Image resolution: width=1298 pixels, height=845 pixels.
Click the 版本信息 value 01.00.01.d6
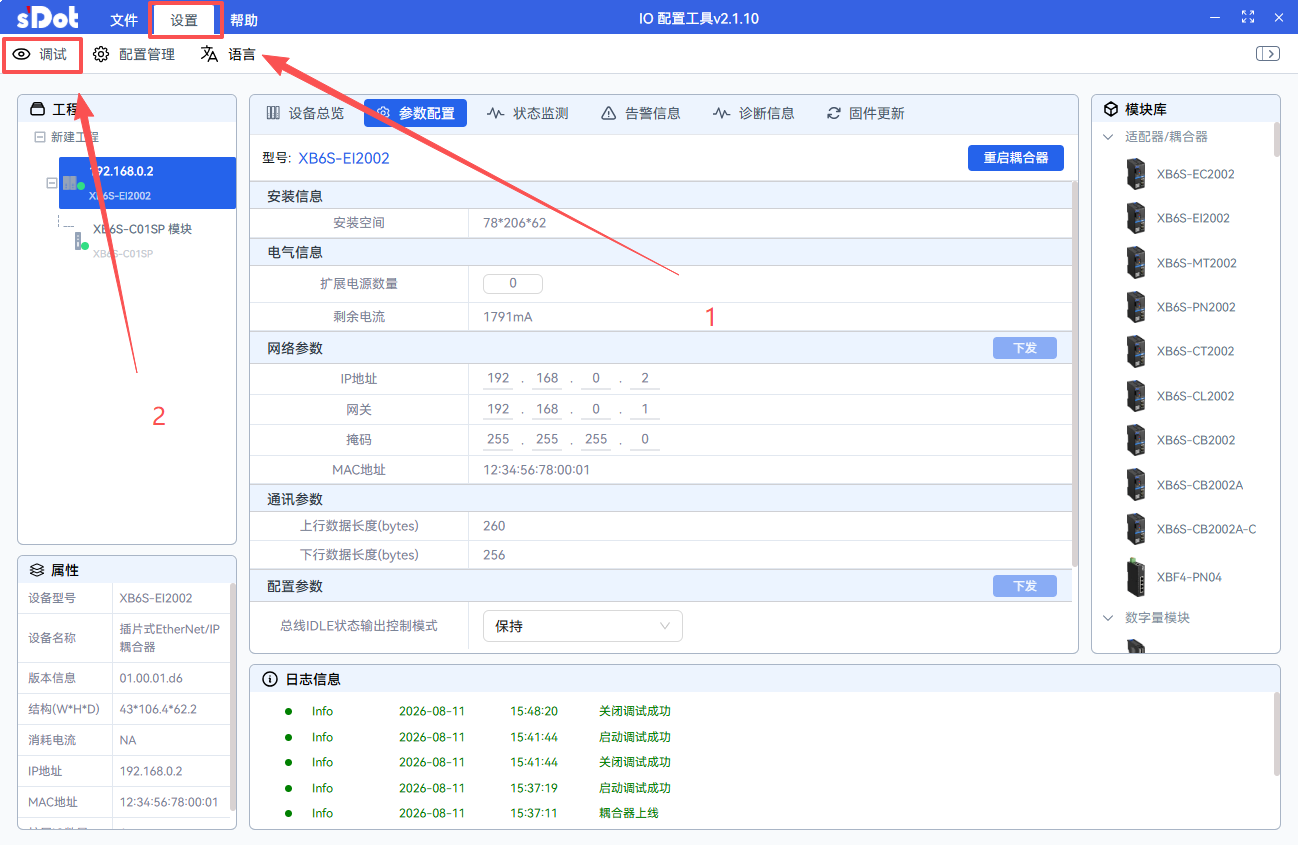(x=151, y=678)
